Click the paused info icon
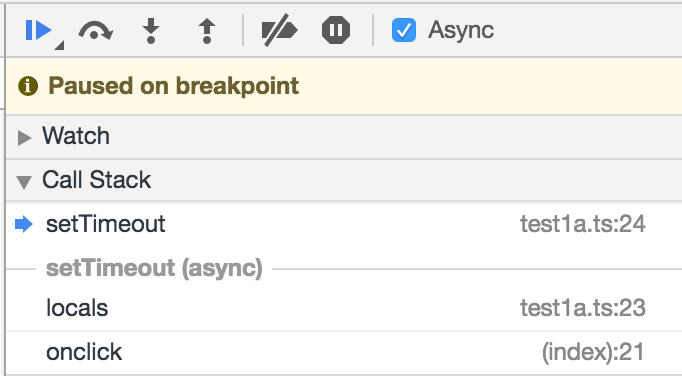The width and height of the screenshot is (682, 376). pos(28,86)
